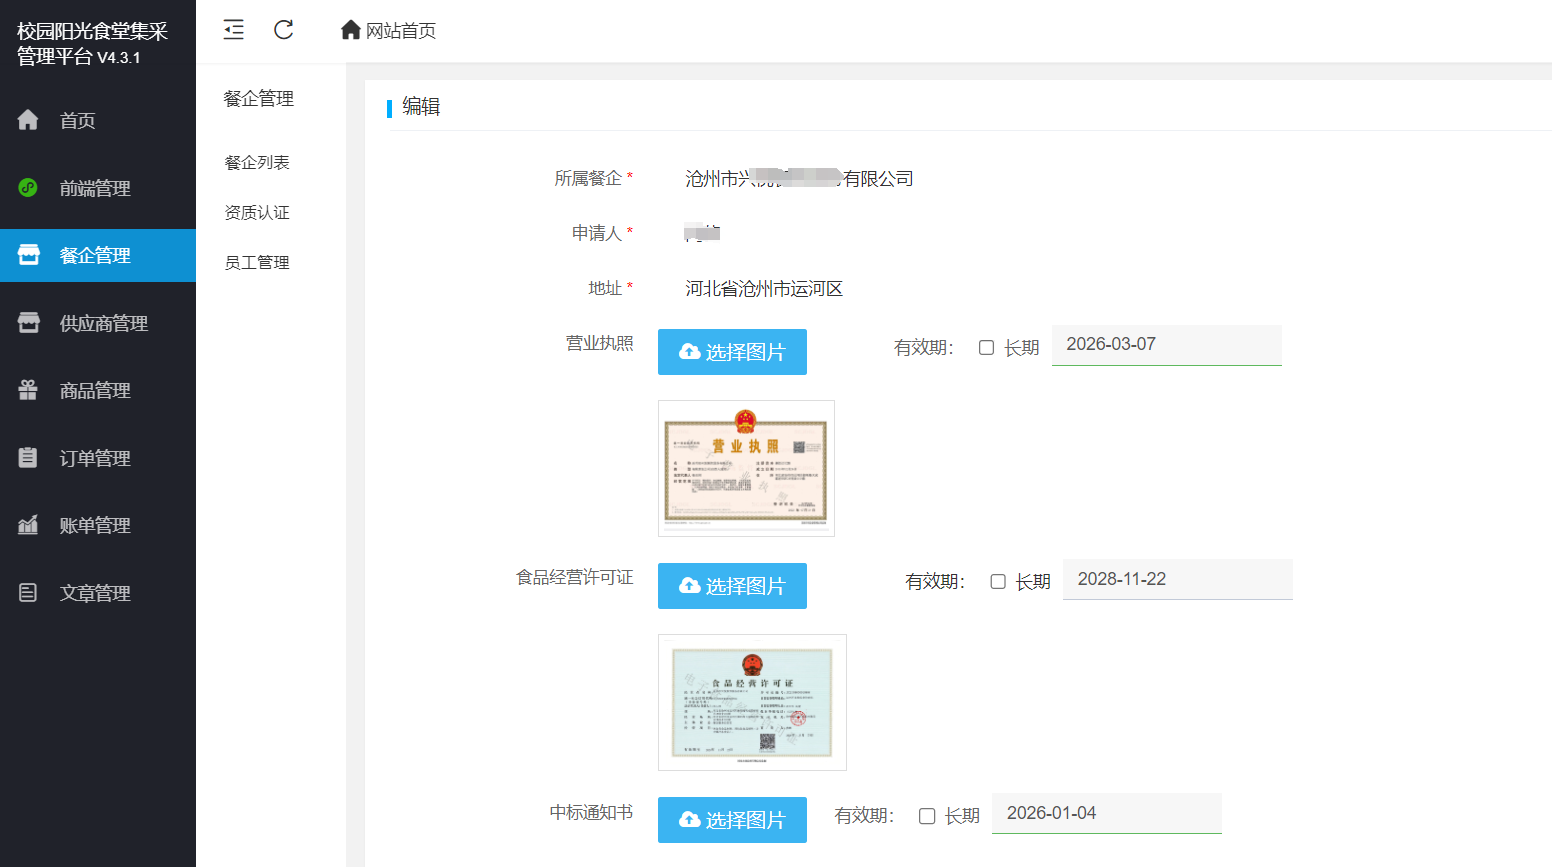Screen dimensions: 1552x867
Task: Open 账单管理 in the sidebar
Action: 95,526
